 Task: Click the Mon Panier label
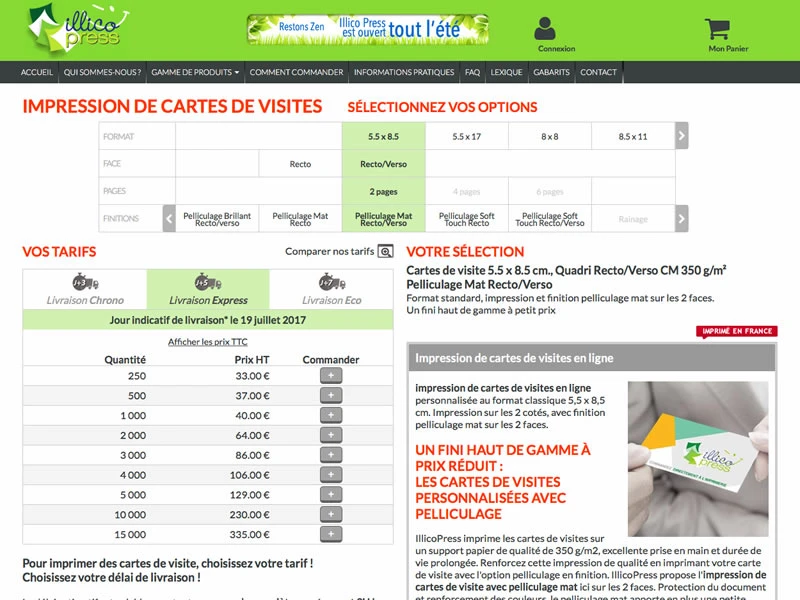pos(728,48)
